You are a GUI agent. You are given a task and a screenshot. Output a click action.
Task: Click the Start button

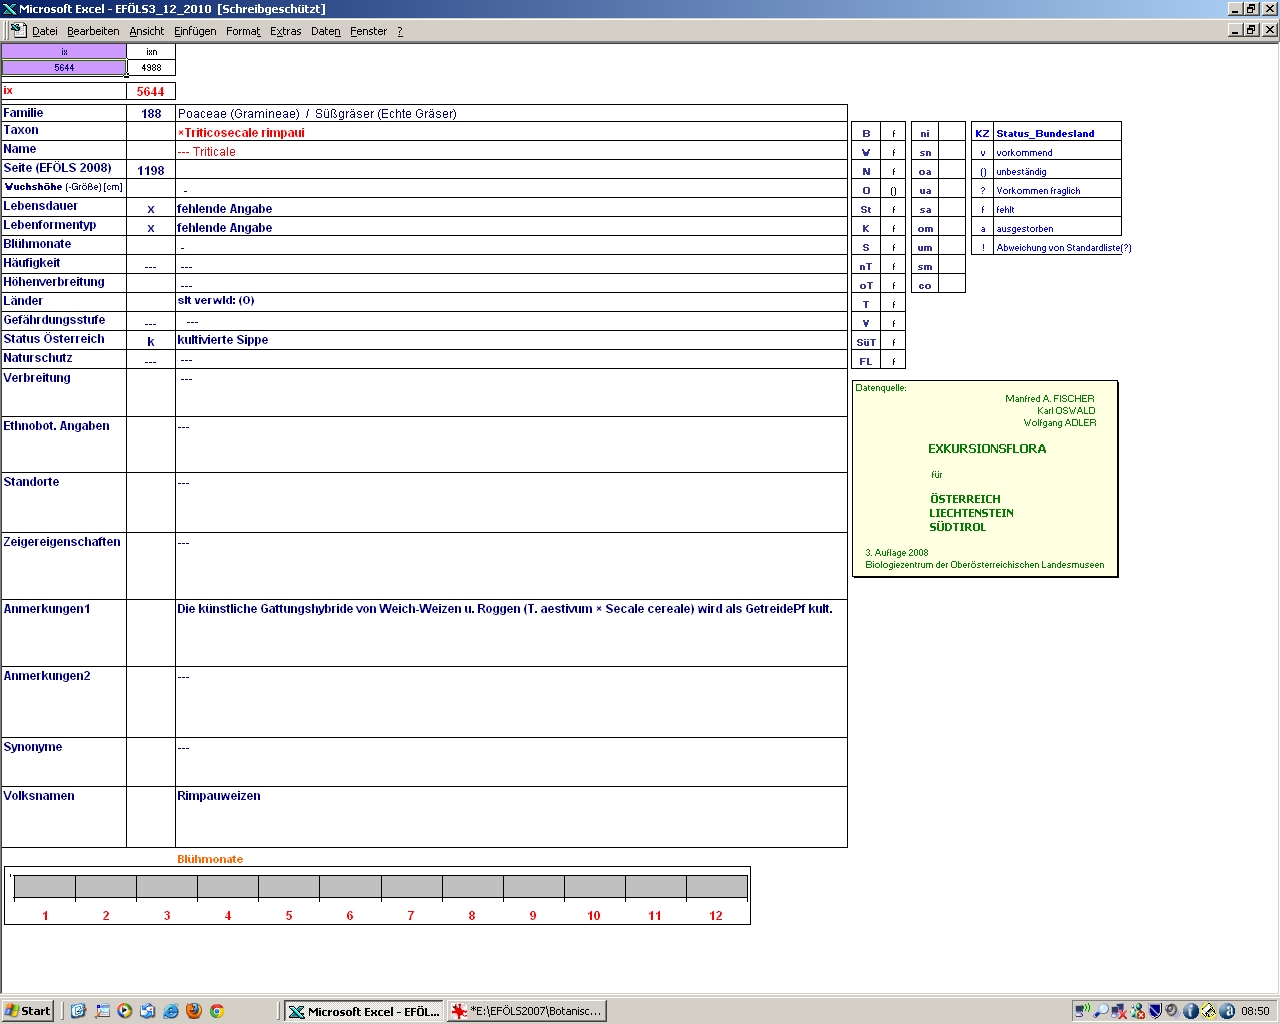click(x=27, y=1011)
